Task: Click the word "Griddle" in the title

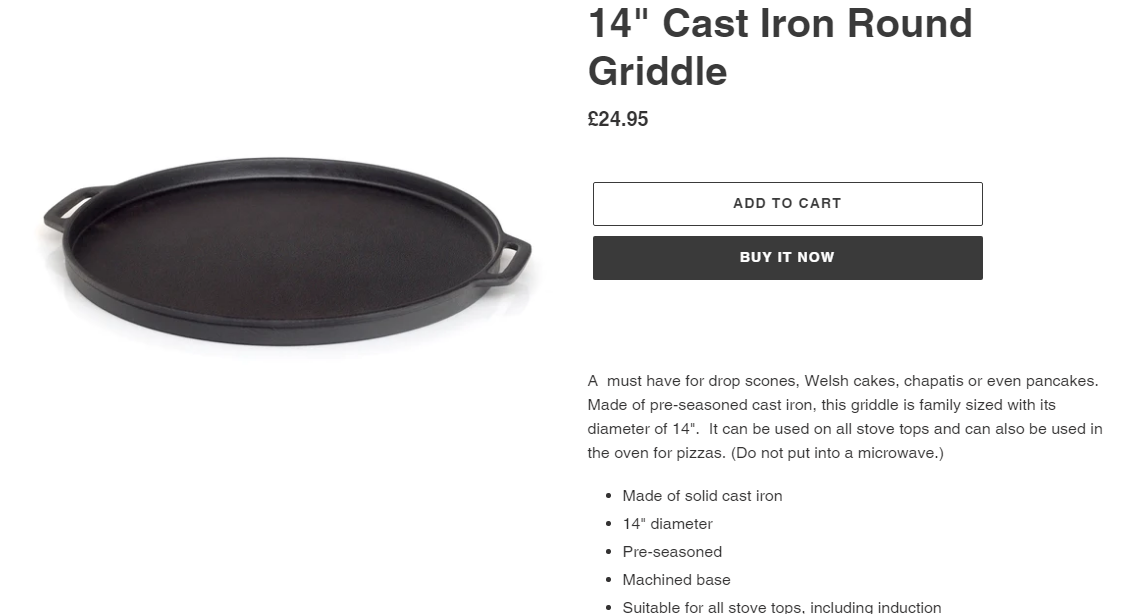Action: (657, 72)
